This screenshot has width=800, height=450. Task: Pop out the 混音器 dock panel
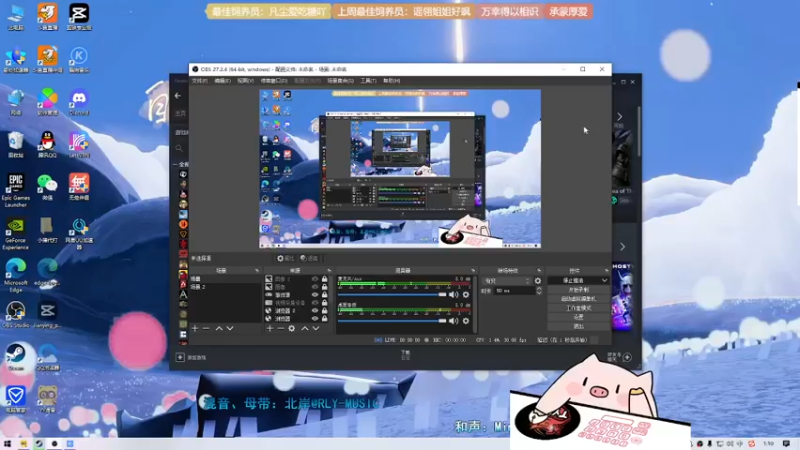tap(473, 270)
